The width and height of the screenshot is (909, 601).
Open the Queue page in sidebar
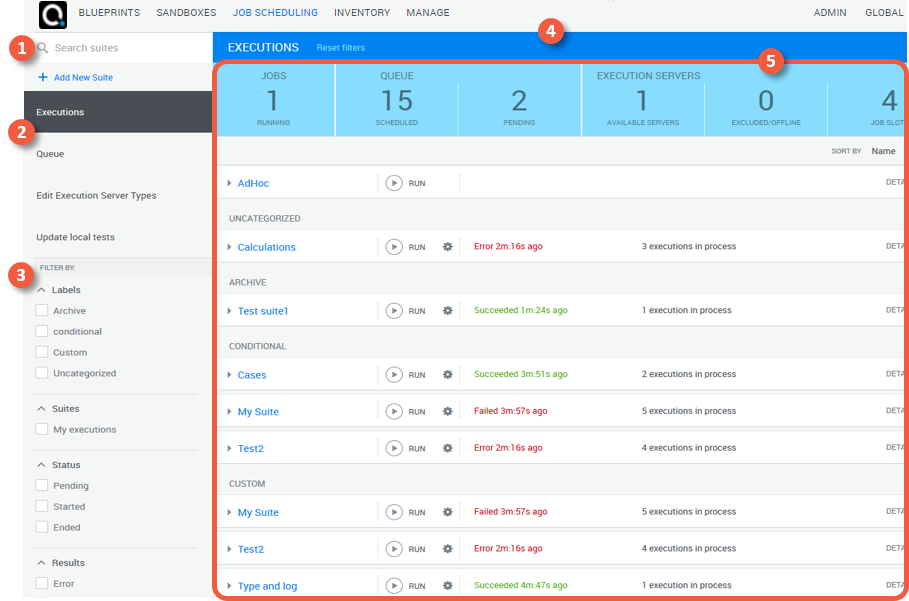click(x=50, y=154)
